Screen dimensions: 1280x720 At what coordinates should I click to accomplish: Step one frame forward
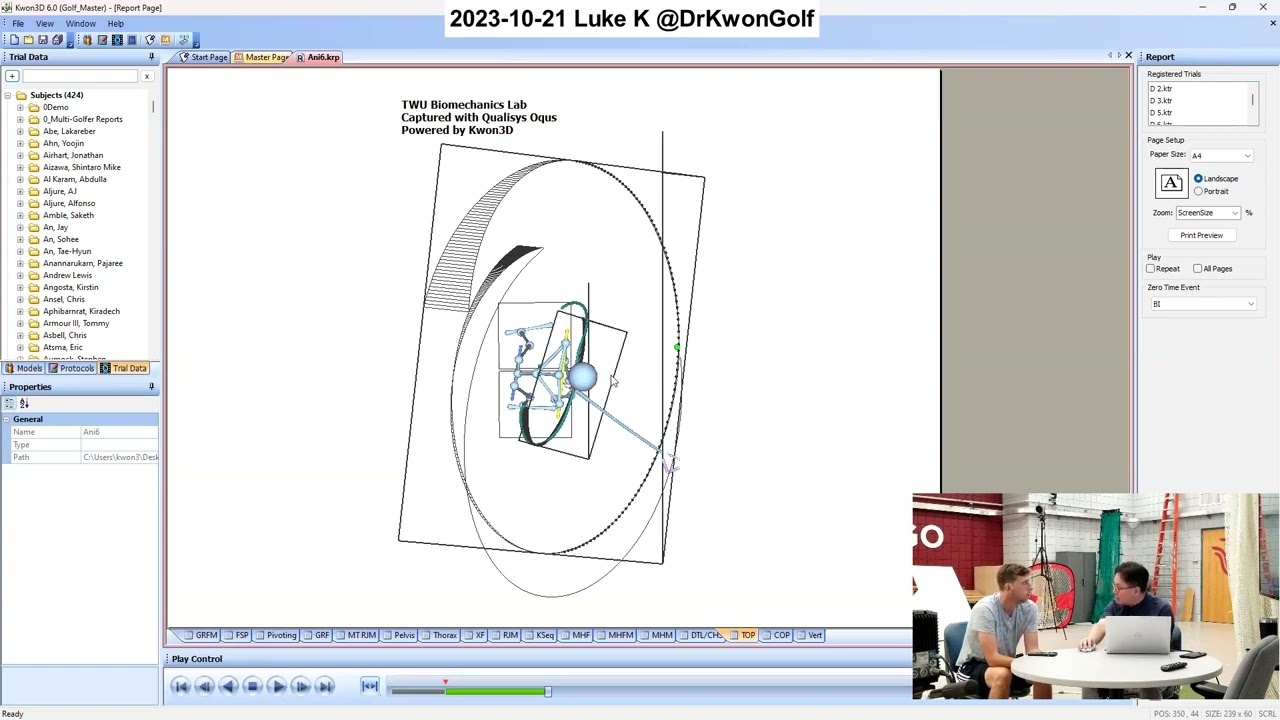coord(301,686)
